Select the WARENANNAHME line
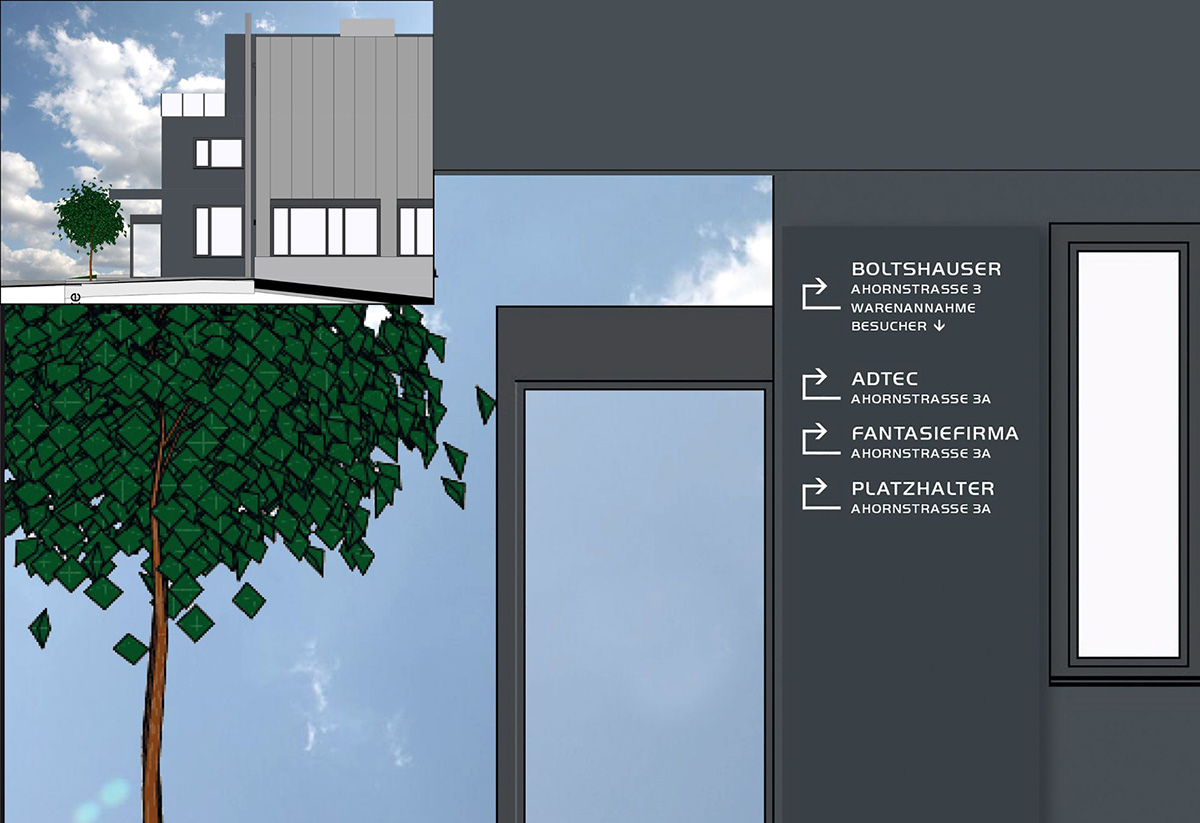The height and width of the screenshot is (823, 1200). [913, 308]
